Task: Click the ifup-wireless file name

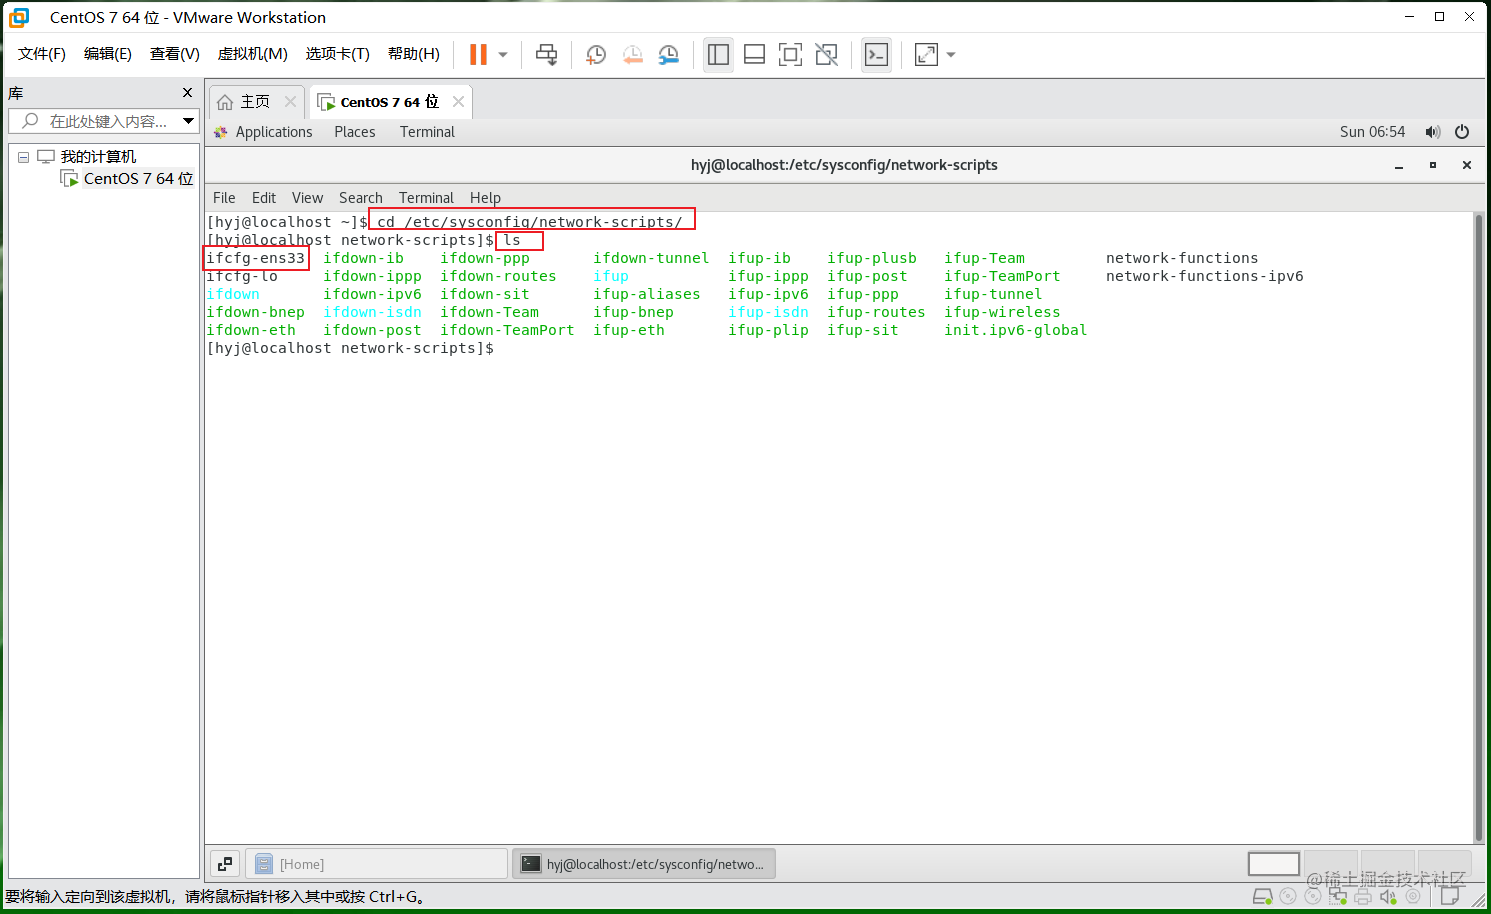Action: pos(1002,312)
